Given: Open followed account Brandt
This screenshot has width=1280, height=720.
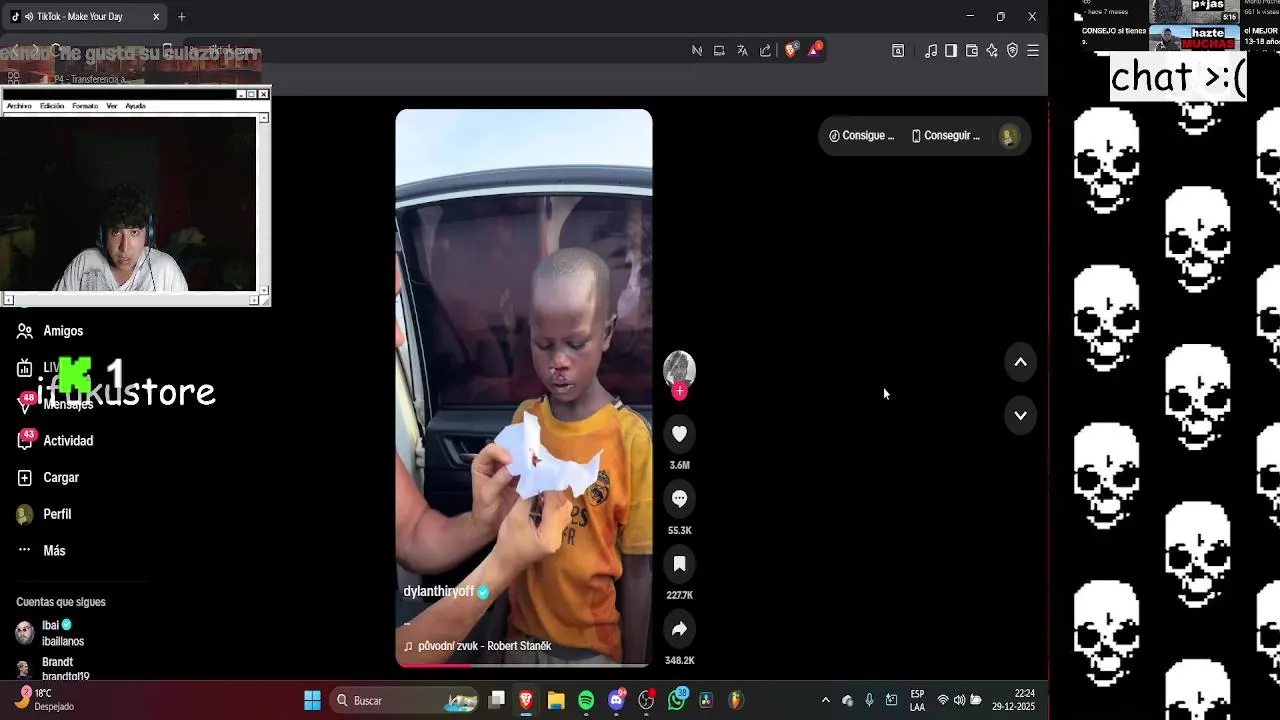Looking at the screenshot, I should click(50, 669).
